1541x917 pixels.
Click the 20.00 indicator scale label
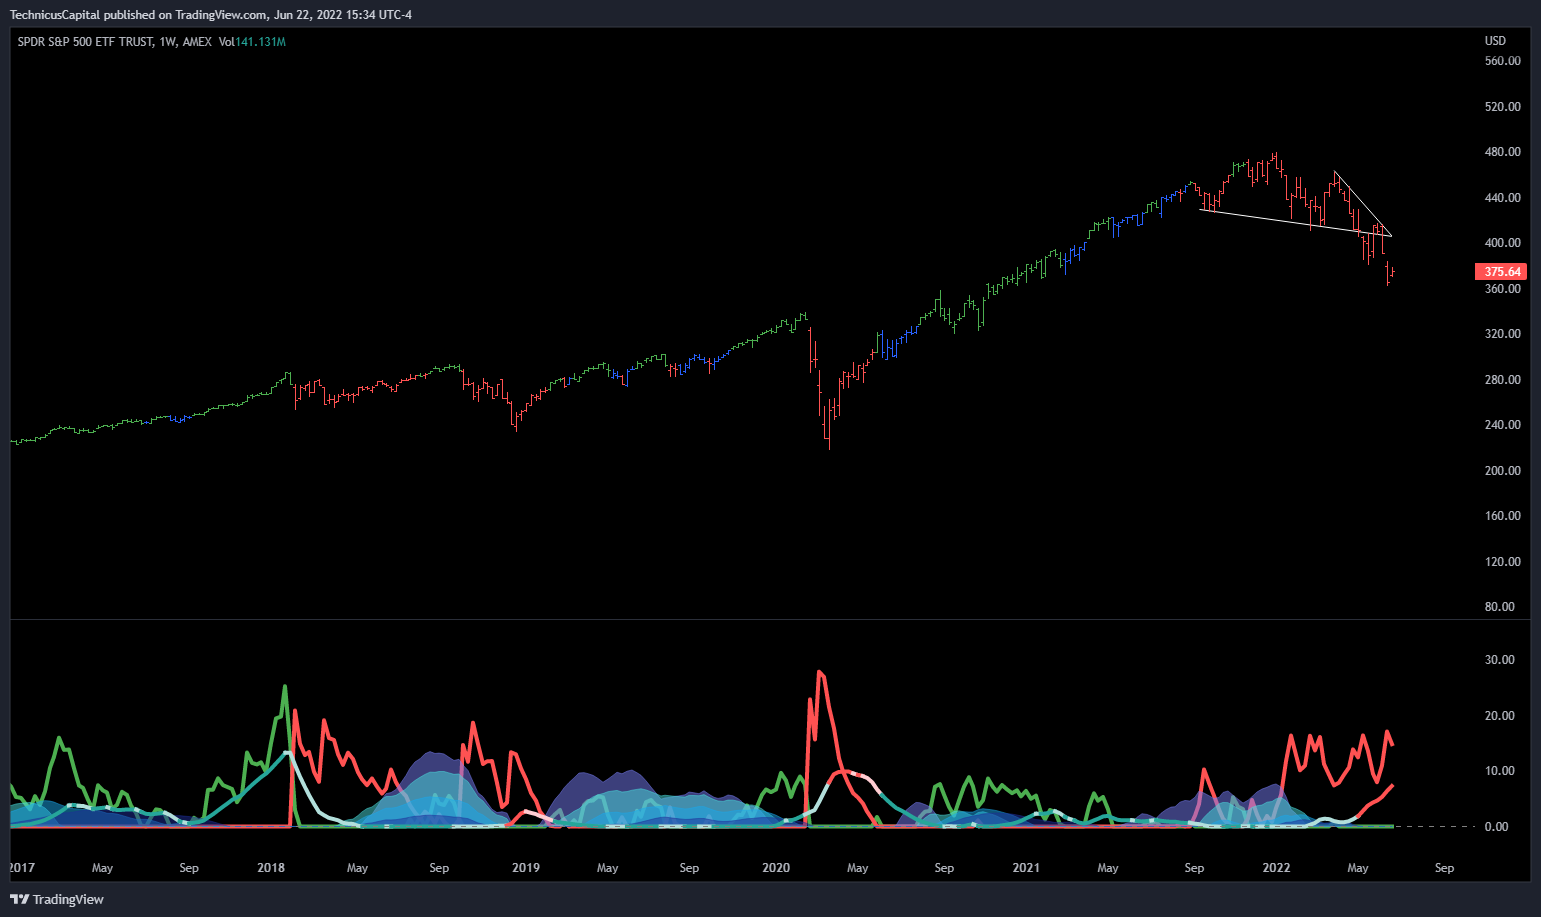click(x=1500, y=716)
